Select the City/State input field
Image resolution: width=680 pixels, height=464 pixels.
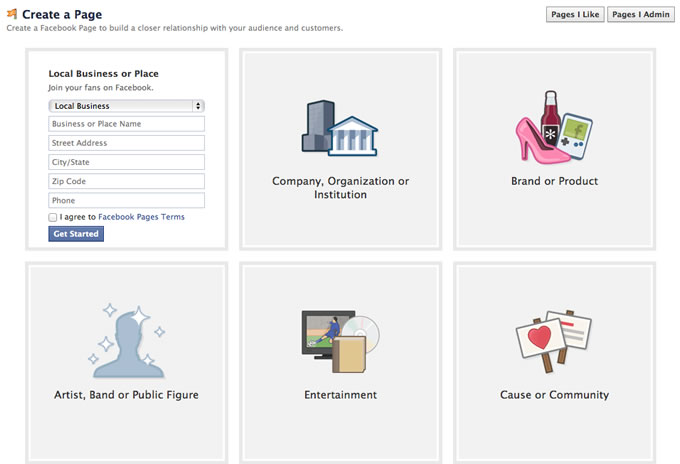[x=126, y=162]
